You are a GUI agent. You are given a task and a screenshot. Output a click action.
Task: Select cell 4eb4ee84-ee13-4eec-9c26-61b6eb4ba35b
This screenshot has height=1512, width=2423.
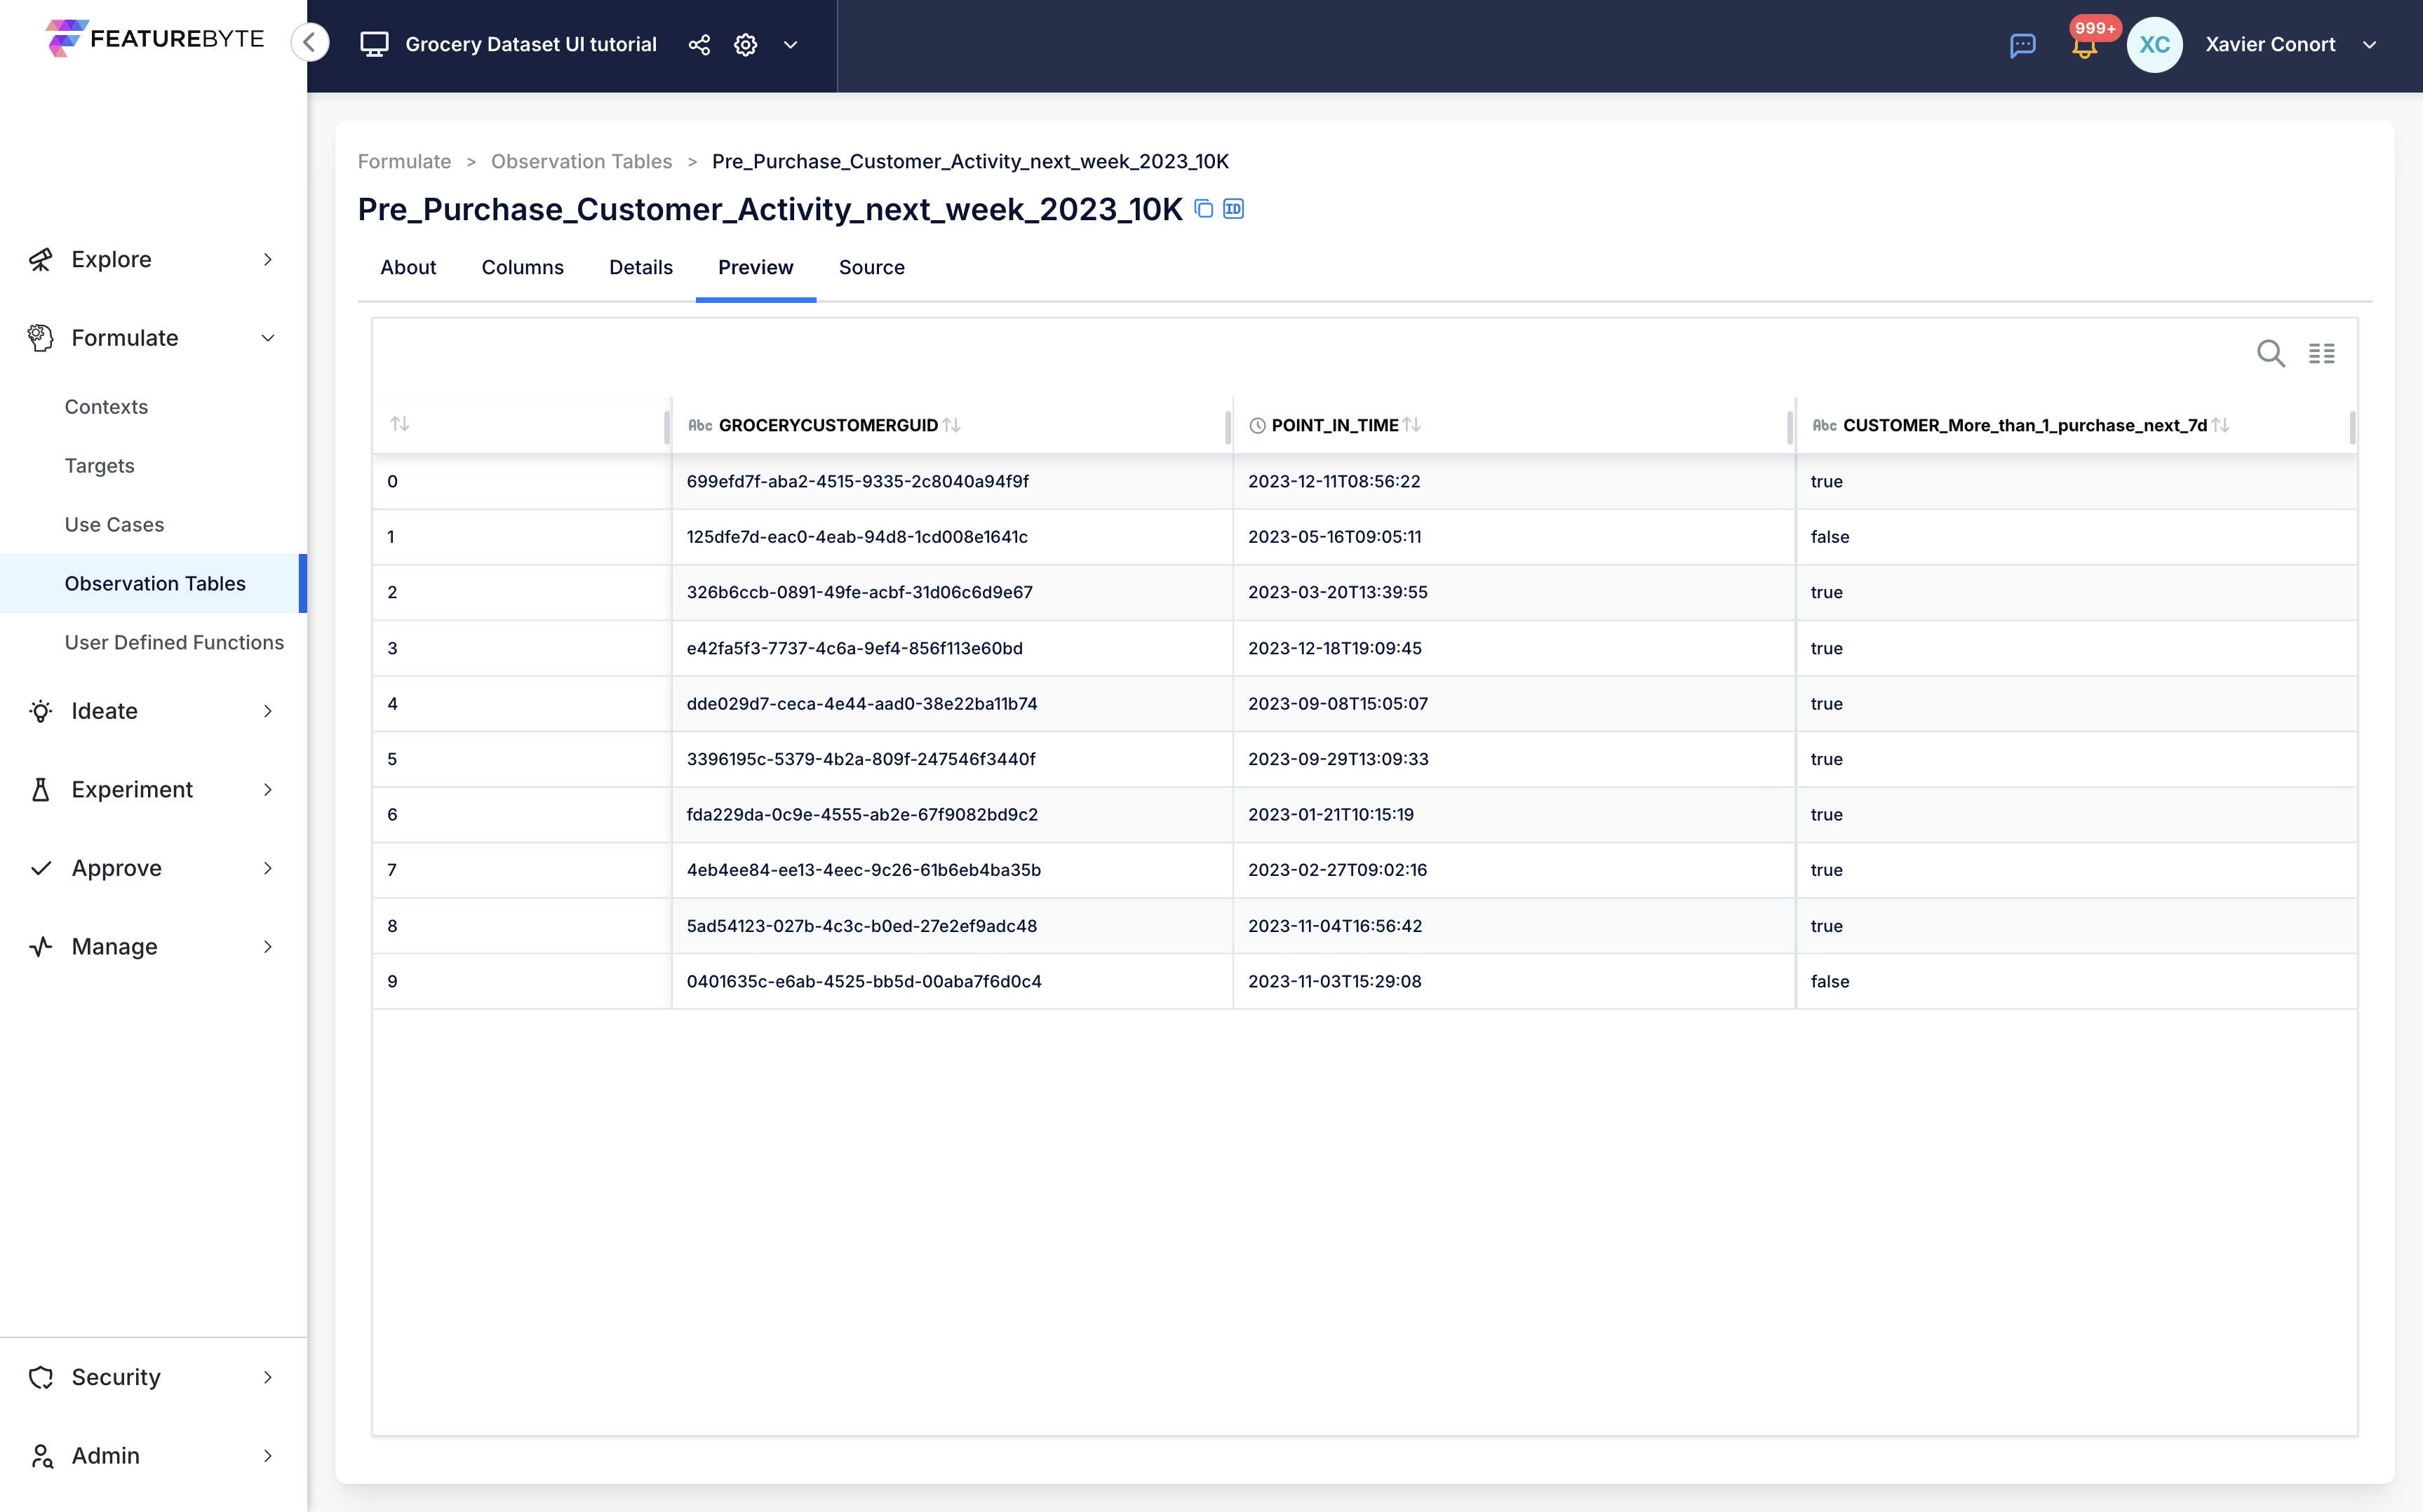[863, 870]
